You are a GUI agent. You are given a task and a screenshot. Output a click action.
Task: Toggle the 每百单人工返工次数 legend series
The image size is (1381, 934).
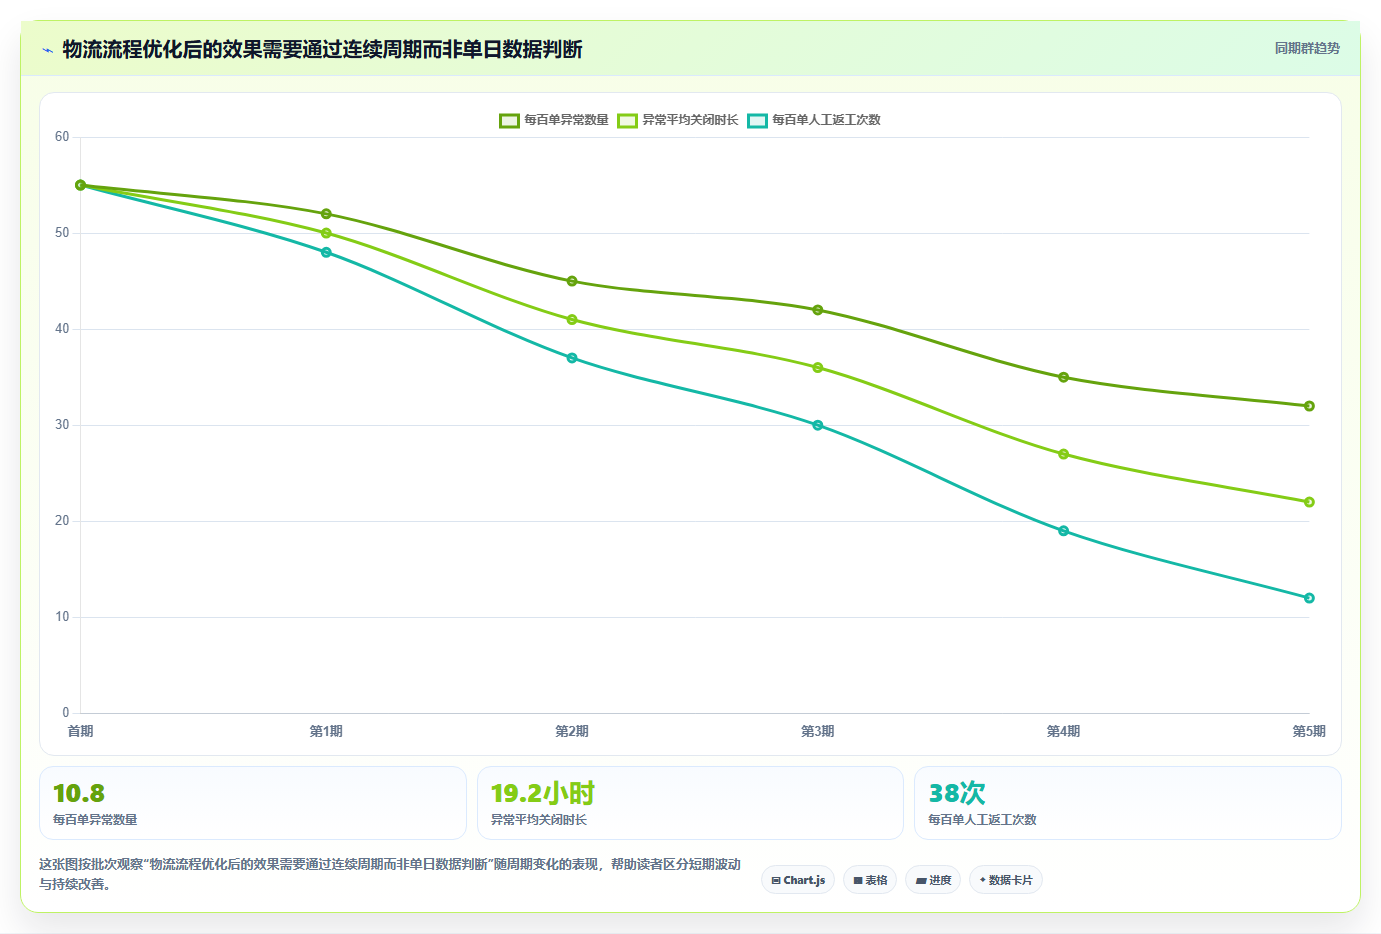[x=814, y=120]
